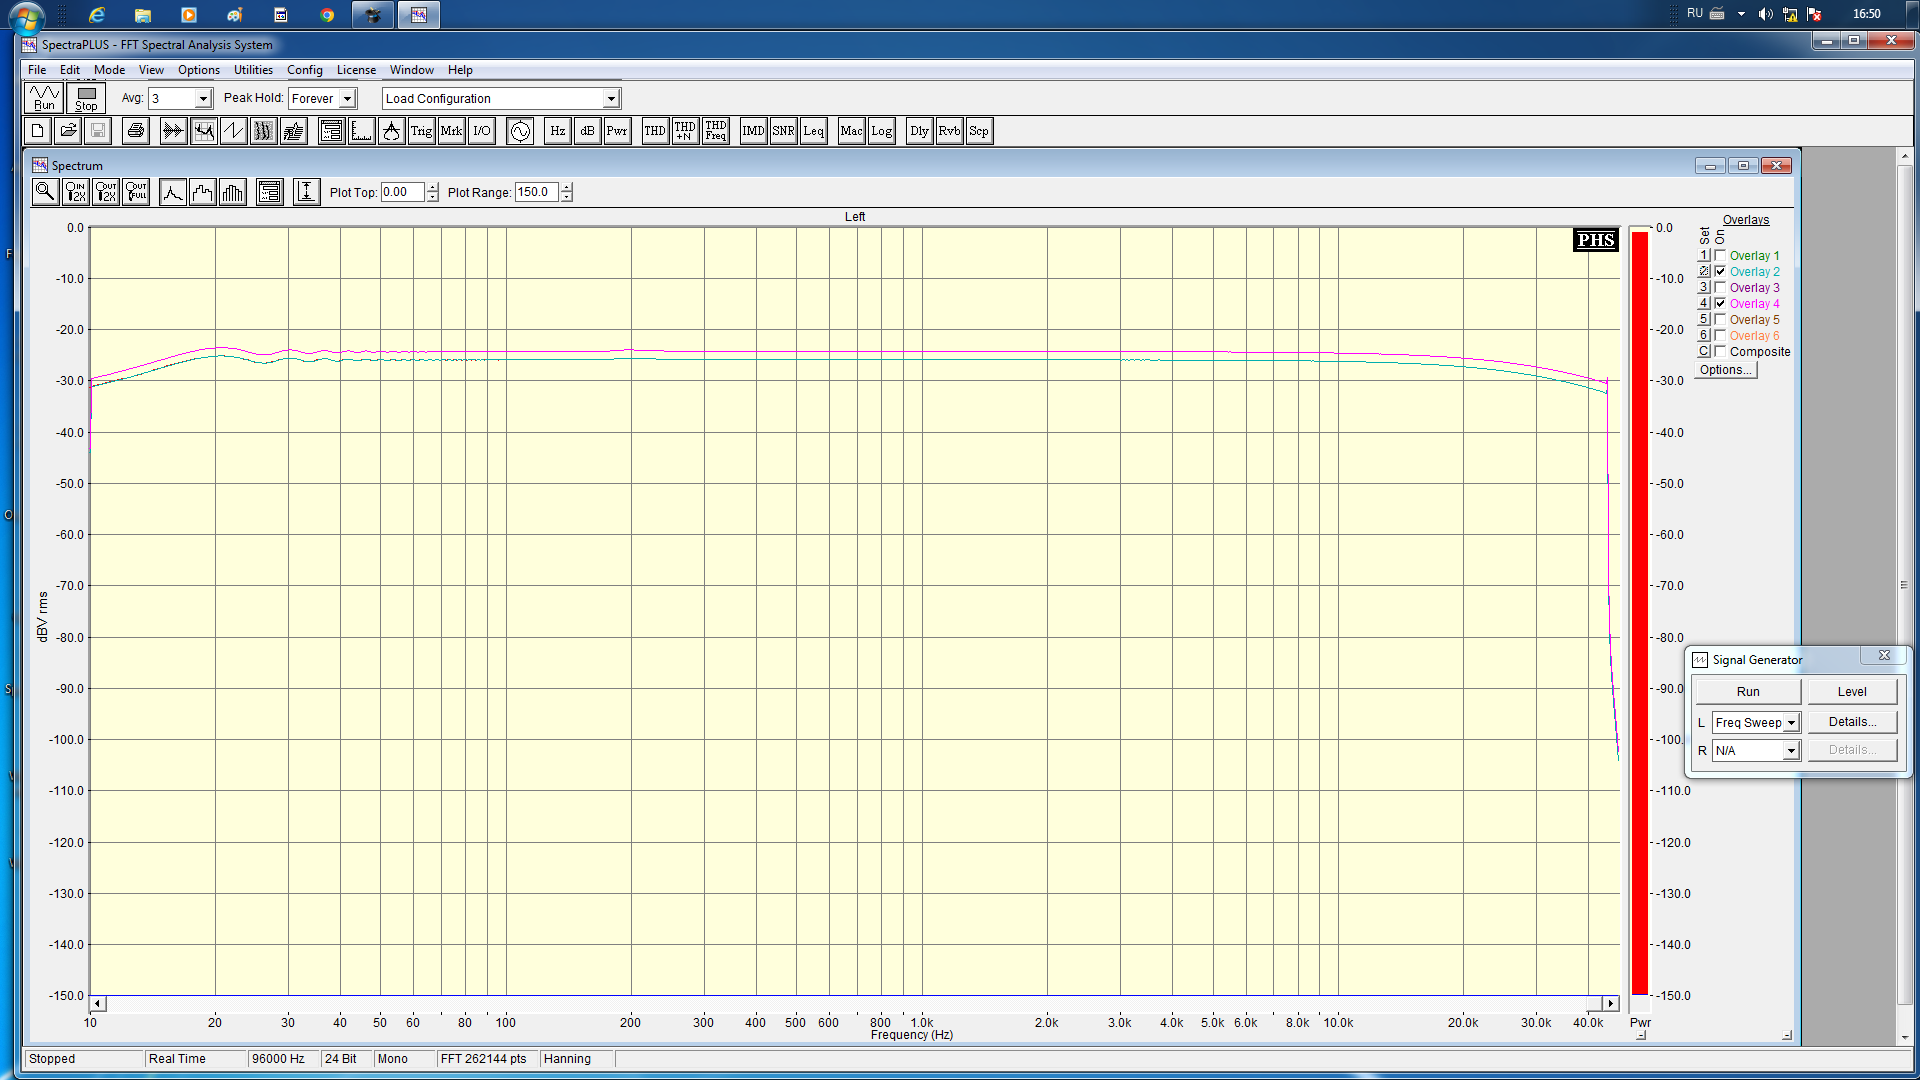Click the Plot Top value field
Screen dimensions: 1920x1080
pyautogui.click(x=403, y=192)
